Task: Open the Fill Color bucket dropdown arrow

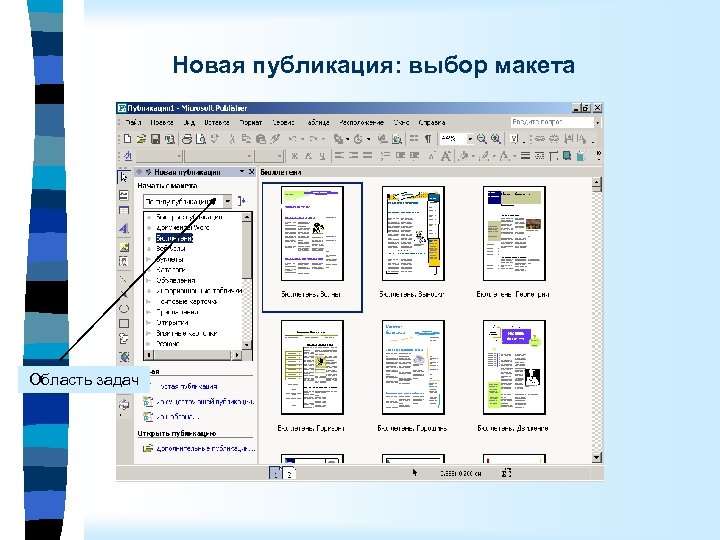Action: 473,156
